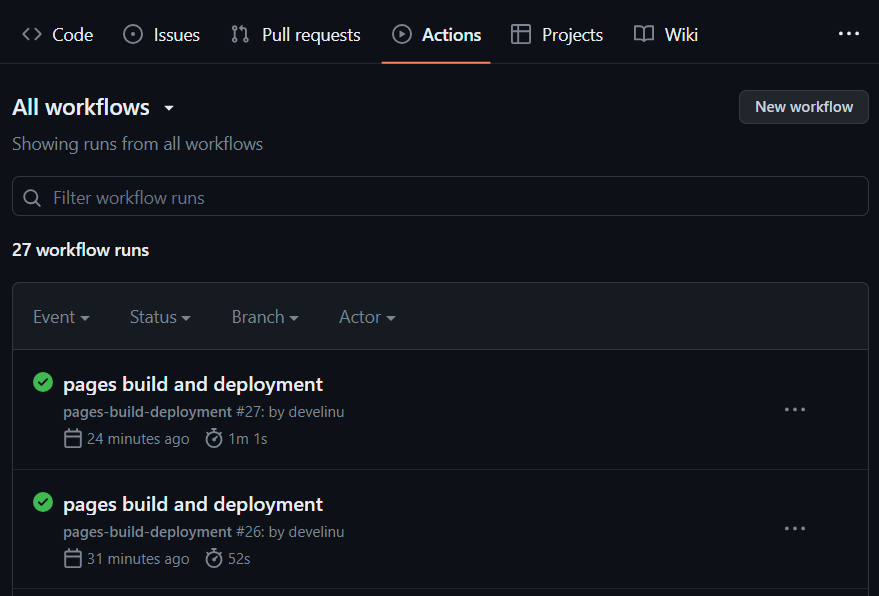The height and width of the screenshot is (596, 879).
Task: Click calendar icon beside 24 minutes ago
Action: (73, 438)
